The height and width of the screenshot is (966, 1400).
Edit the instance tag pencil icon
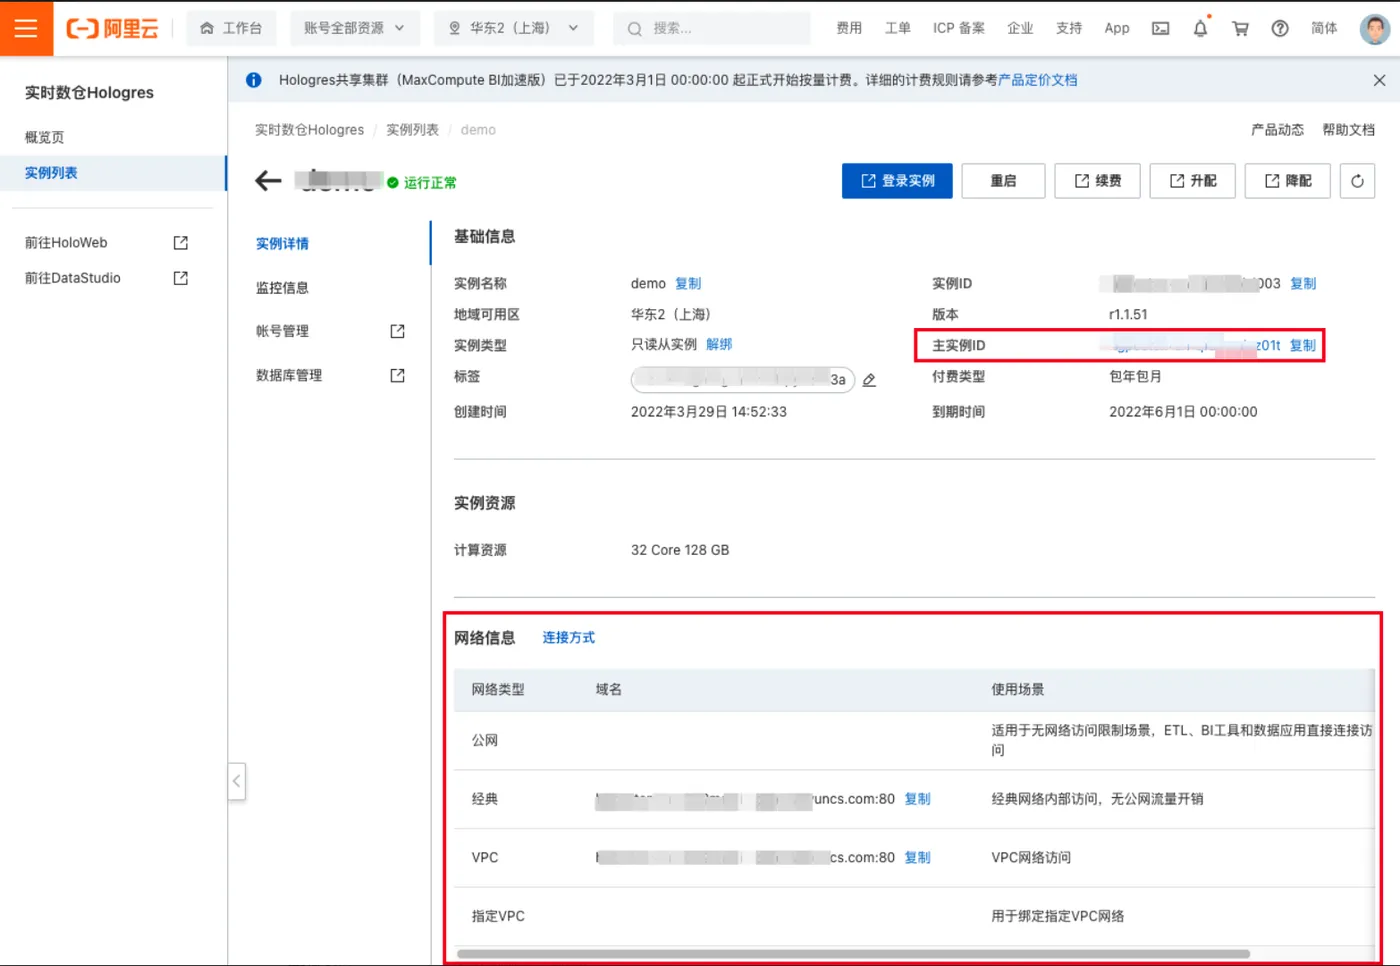869,380
